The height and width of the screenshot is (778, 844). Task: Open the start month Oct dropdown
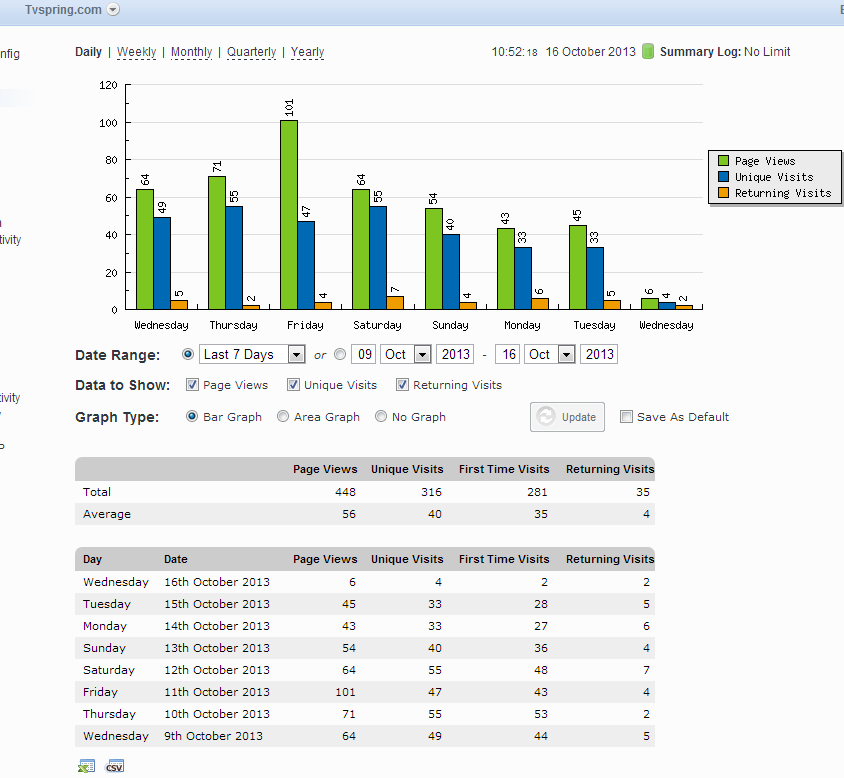(x=405, y=354)
